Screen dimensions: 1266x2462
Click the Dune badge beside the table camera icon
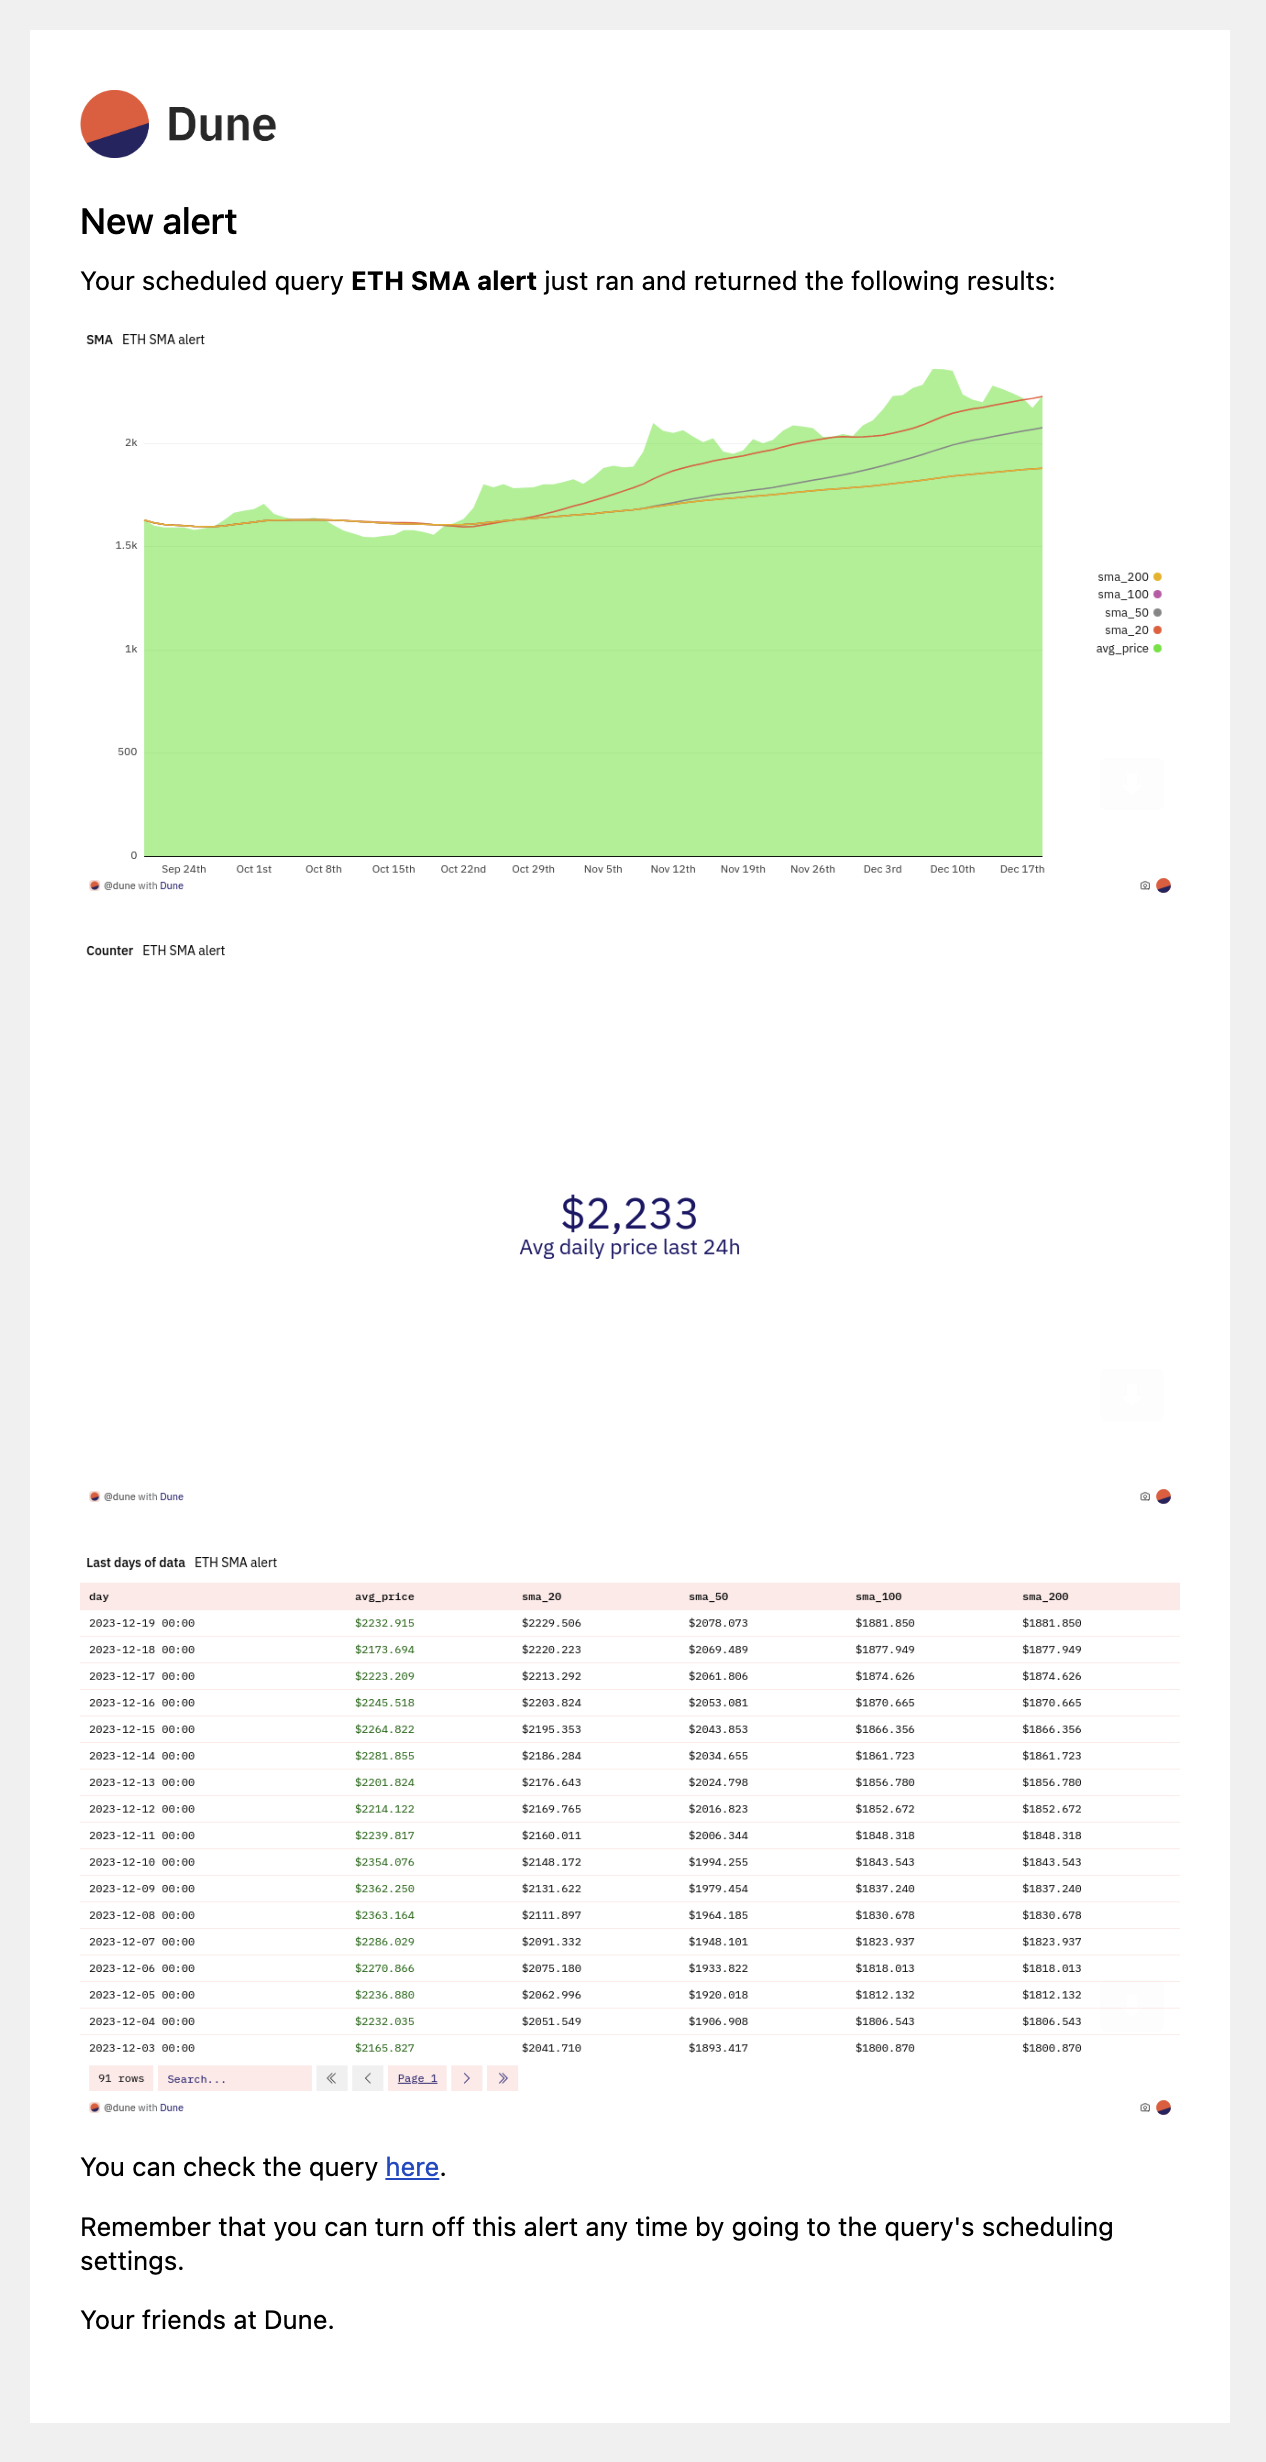pos(1164,2108)
